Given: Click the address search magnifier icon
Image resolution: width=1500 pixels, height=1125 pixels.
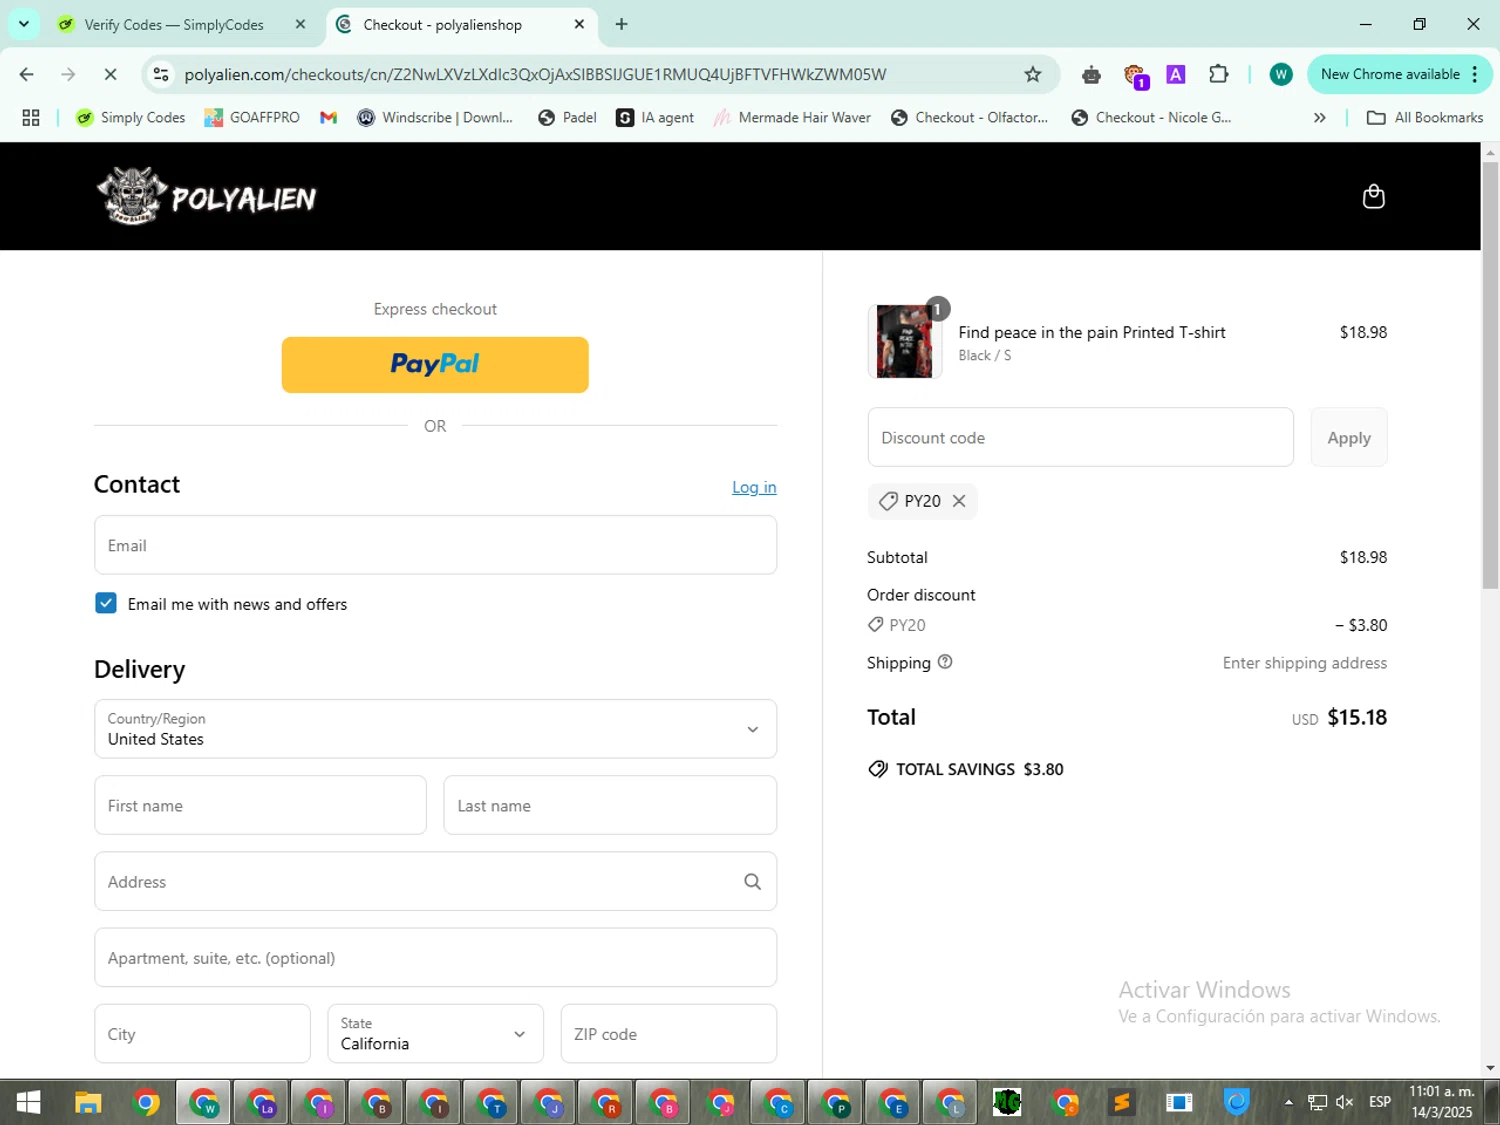Looking at the screenshot, I should [x=752, y=882].
